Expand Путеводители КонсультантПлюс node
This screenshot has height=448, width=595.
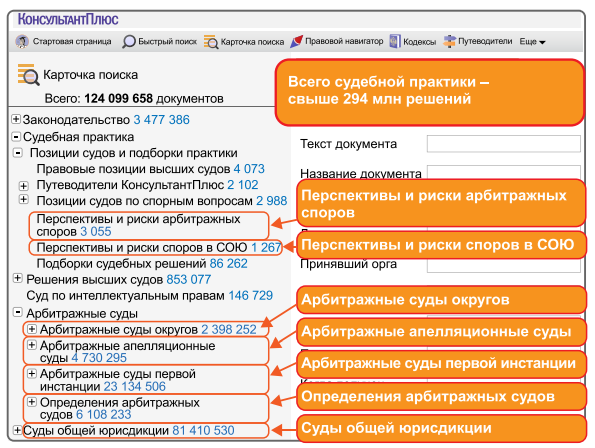point(24,185)
